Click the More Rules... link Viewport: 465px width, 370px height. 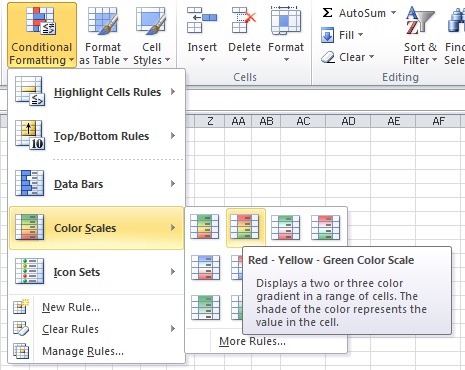pos(252,341)
